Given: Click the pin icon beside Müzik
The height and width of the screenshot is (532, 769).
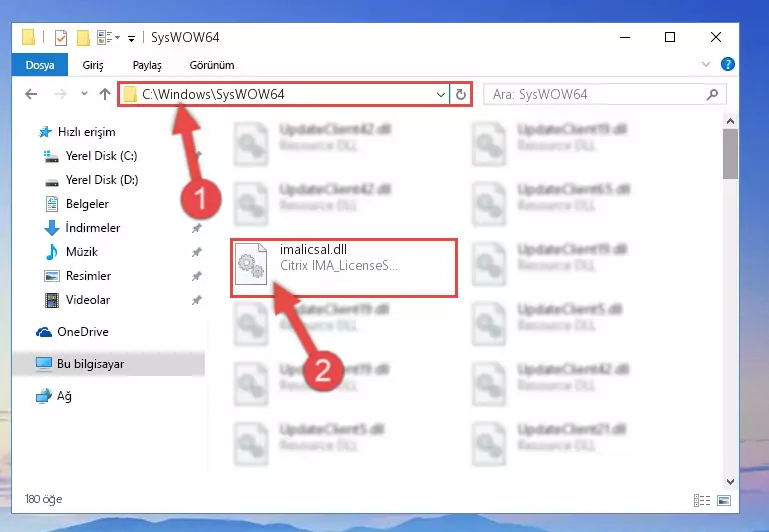Looking at the screenshot, I should click(197, 252).
